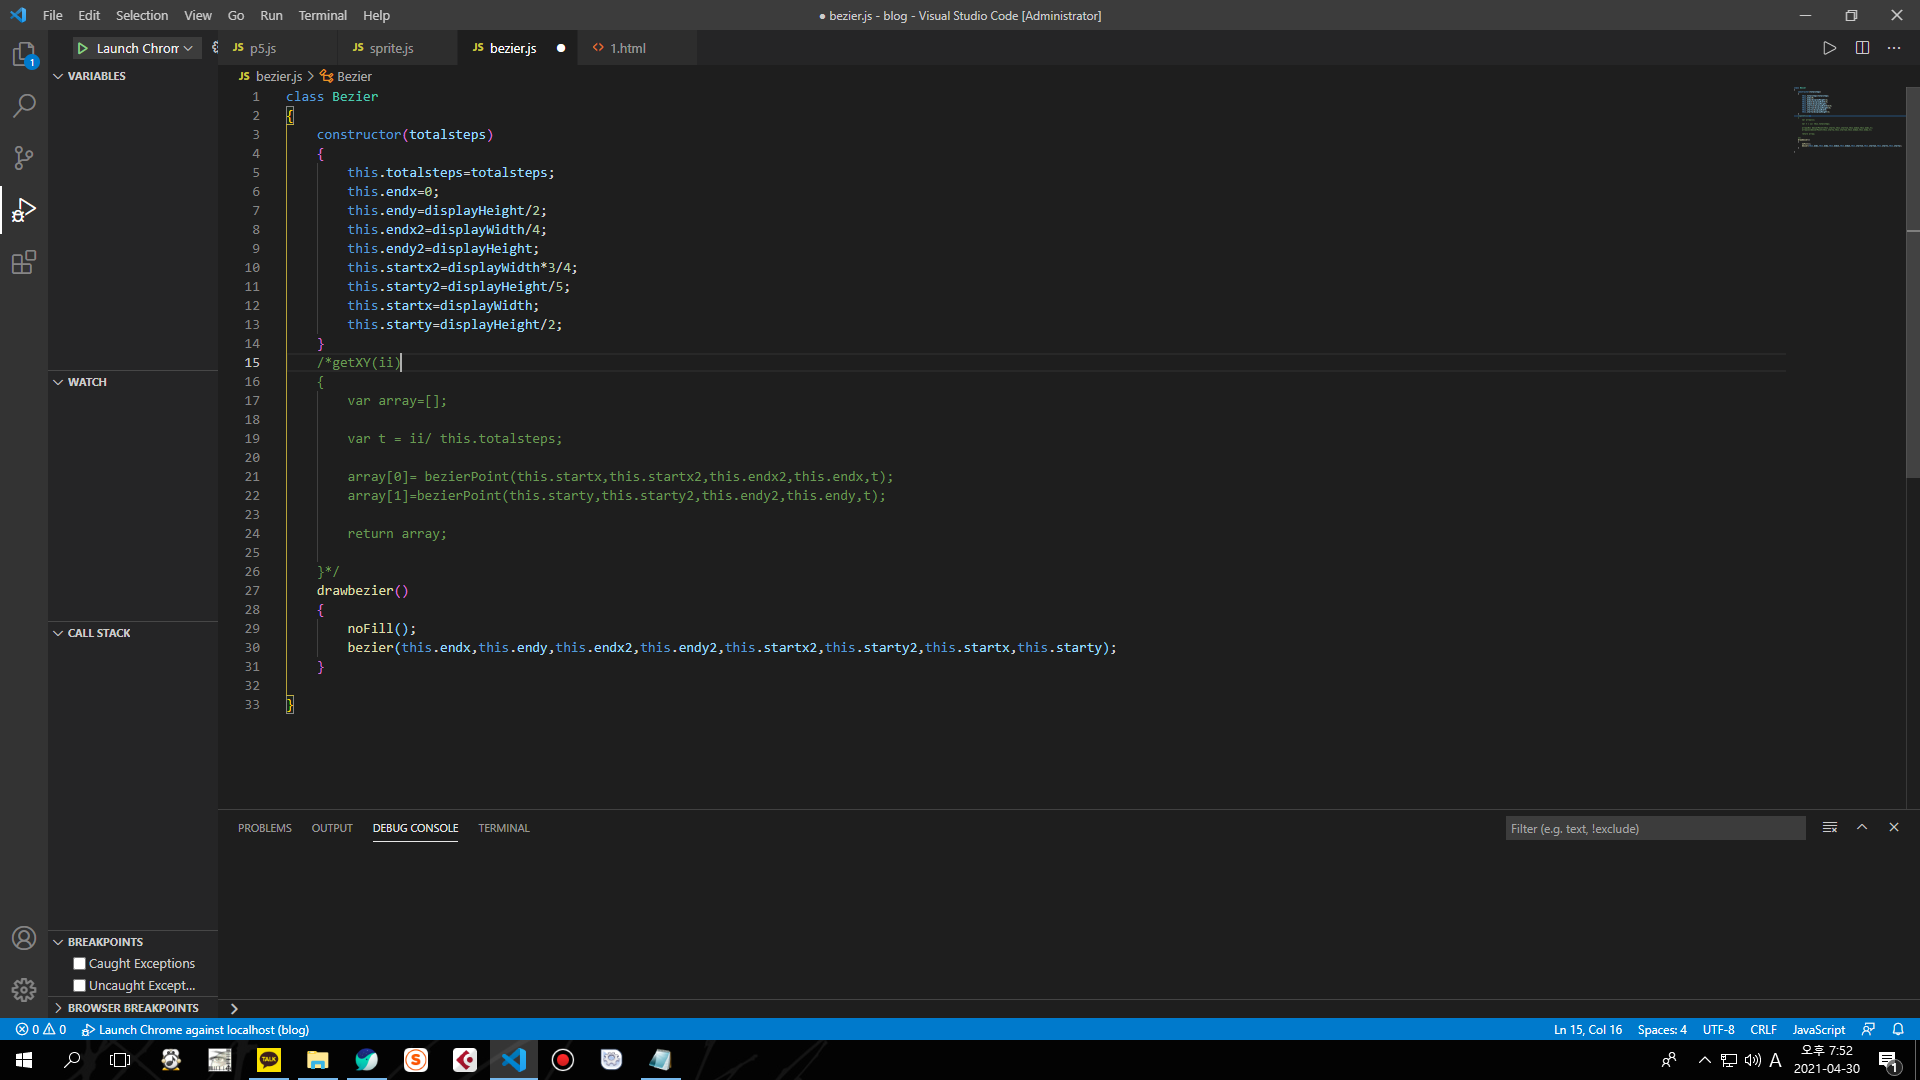Enable the Caught Exceptions checkbox
Viewport: 1920px width, 1080px height.
(x=80, y=964)
